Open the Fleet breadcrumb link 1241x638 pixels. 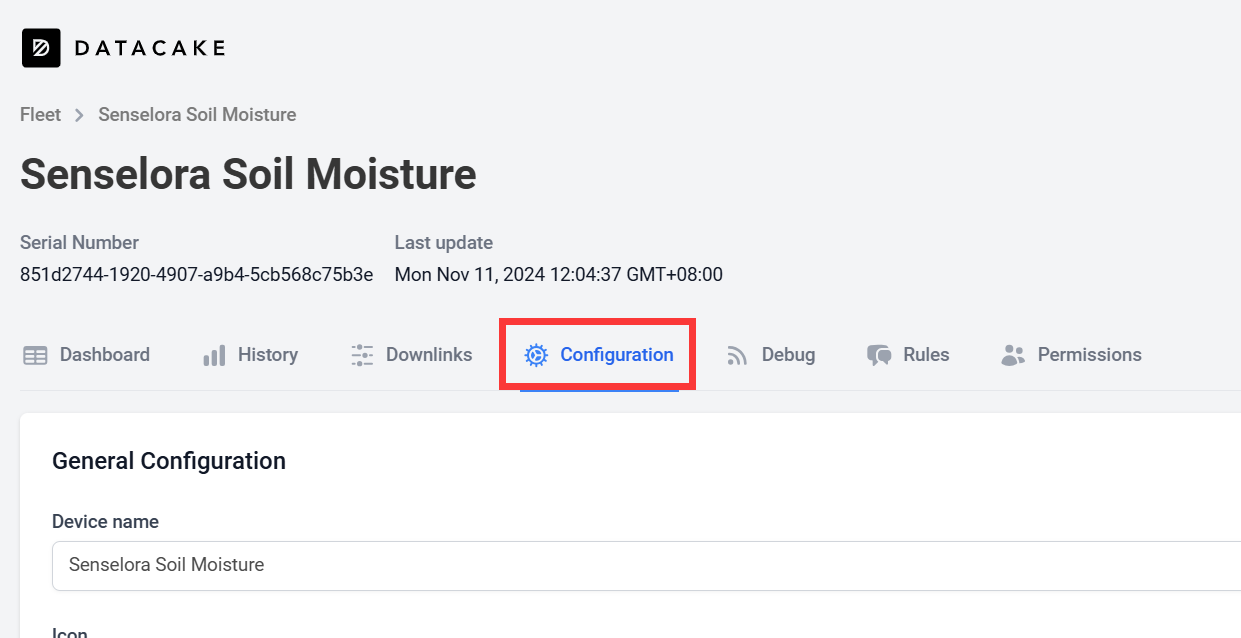(40, 115)
